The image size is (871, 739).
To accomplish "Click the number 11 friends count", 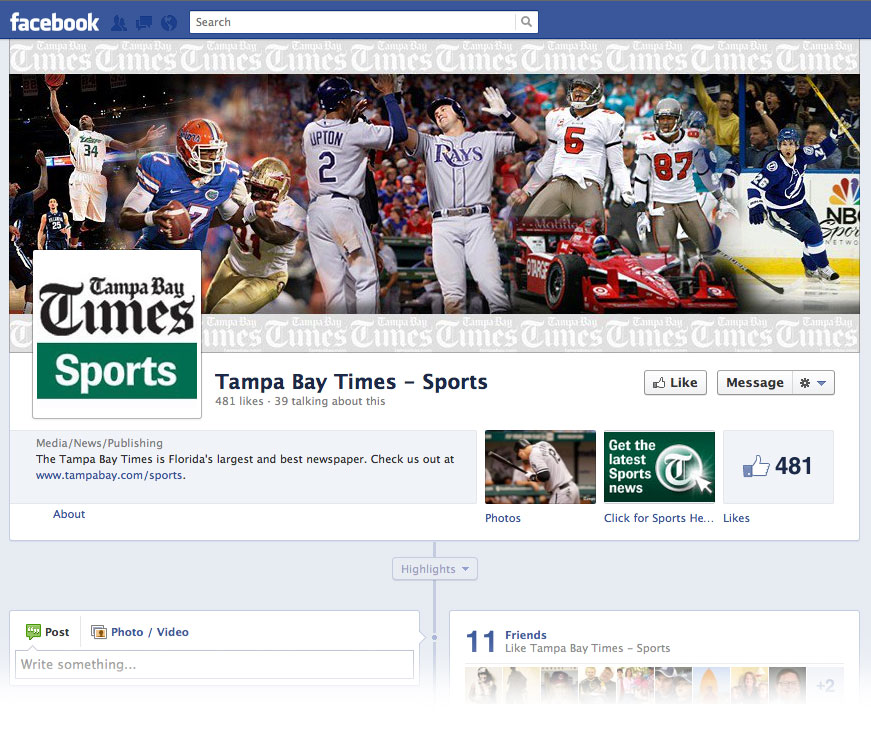I will click(x=480, y=642).
